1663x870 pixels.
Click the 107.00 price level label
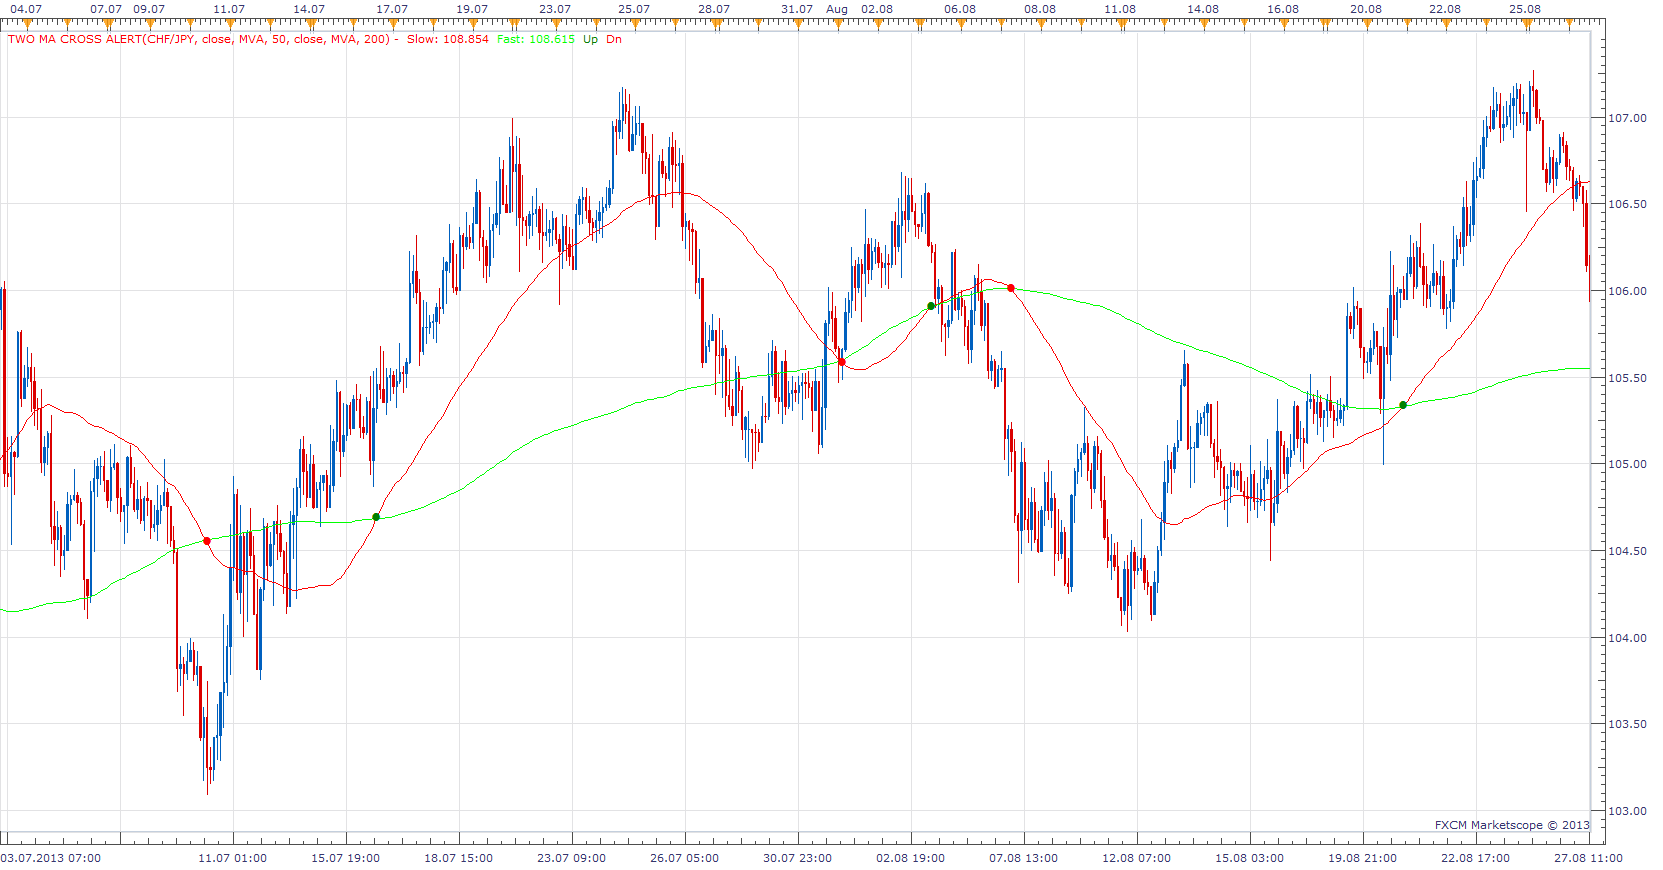click(1627, 118)
